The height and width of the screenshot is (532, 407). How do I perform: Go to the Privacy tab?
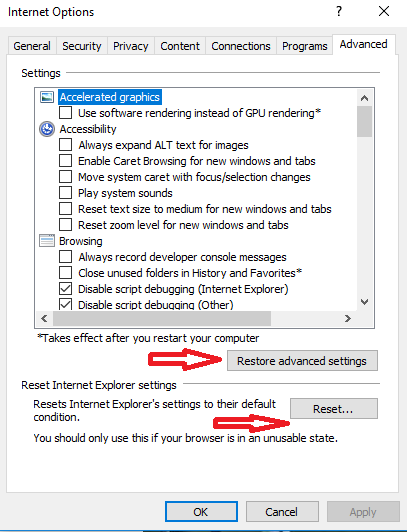131,46
